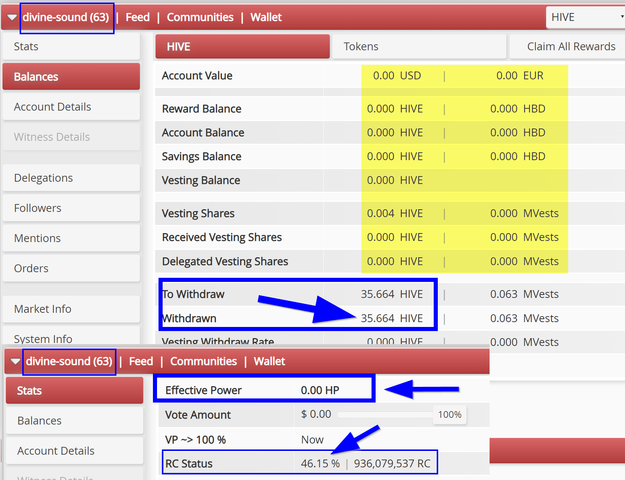
Task: Select Balances in the upper sidebar
Action: (x=71, y=77)
